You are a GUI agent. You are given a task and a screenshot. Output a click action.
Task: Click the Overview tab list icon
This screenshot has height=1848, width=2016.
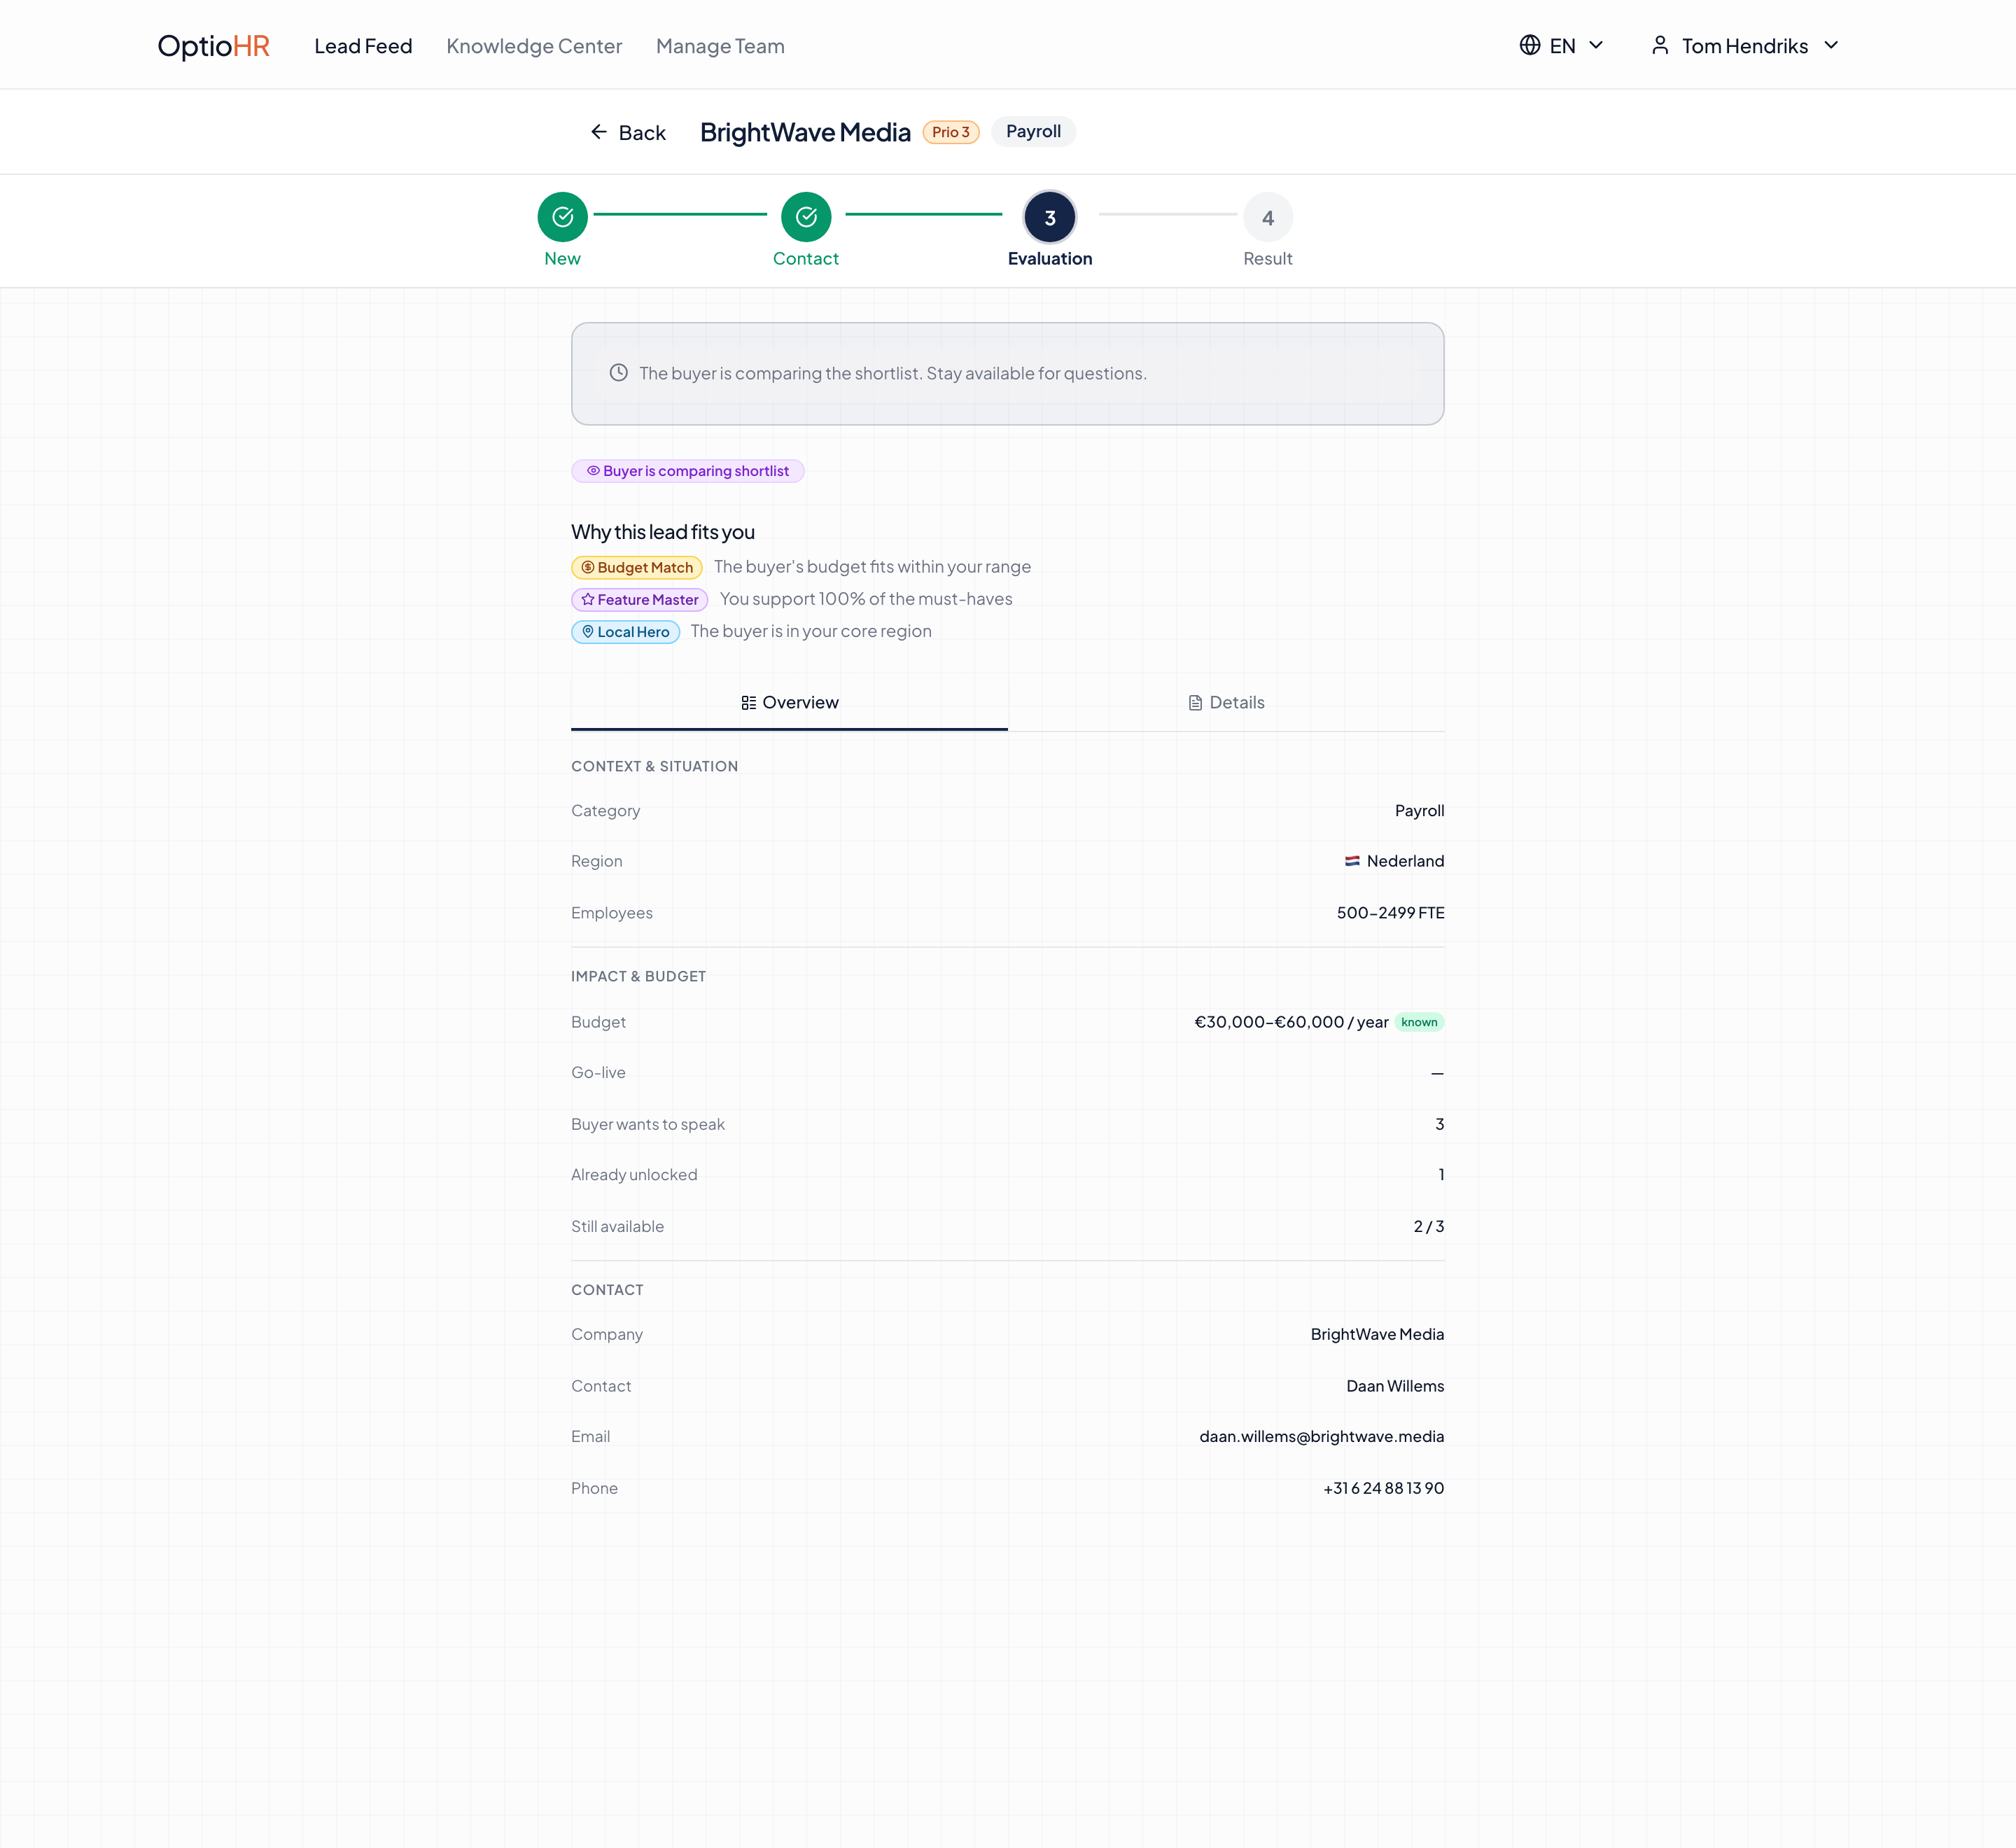(749, 703)
